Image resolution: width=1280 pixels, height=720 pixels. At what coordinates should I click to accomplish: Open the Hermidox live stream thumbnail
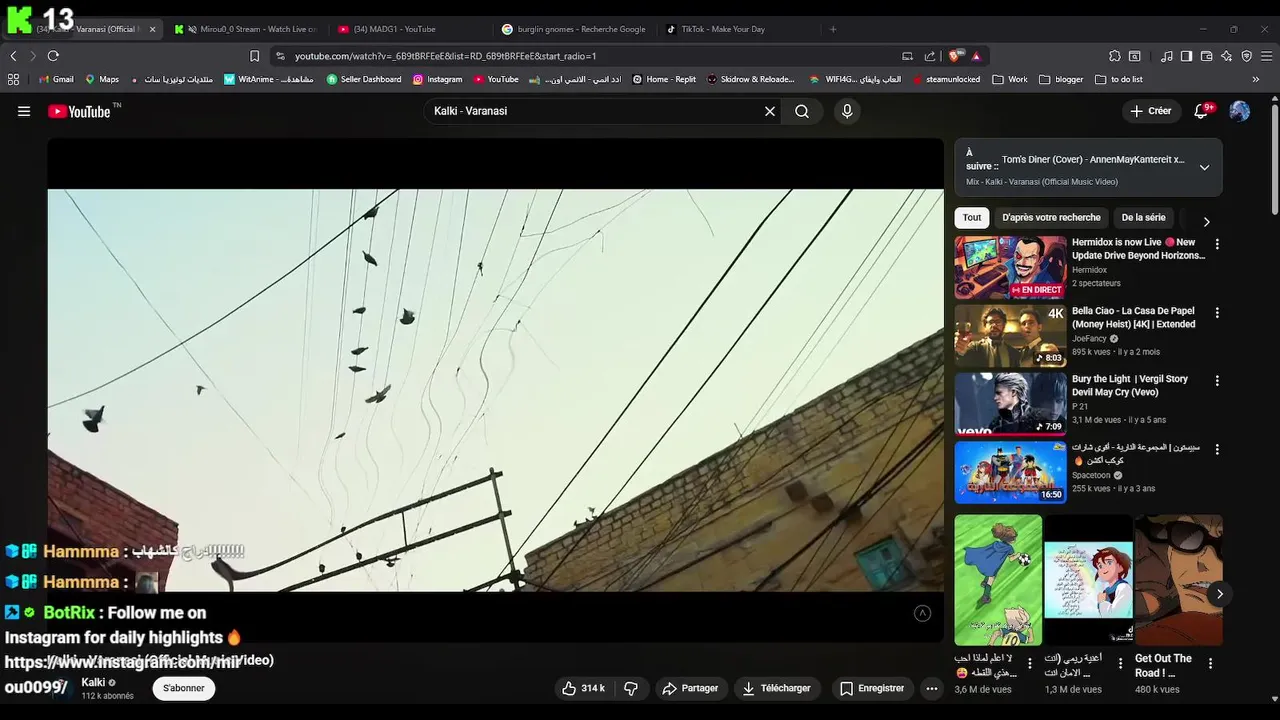(1010, 267)
